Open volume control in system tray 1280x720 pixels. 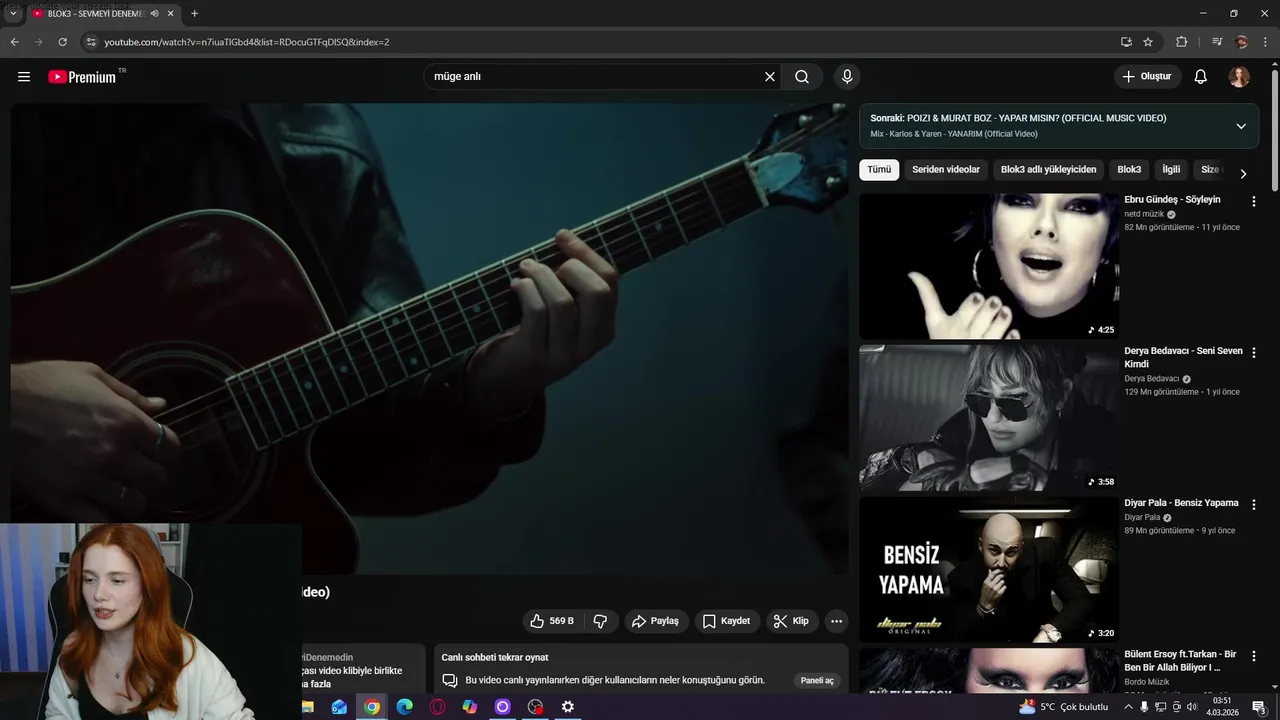pos(1192,707)
